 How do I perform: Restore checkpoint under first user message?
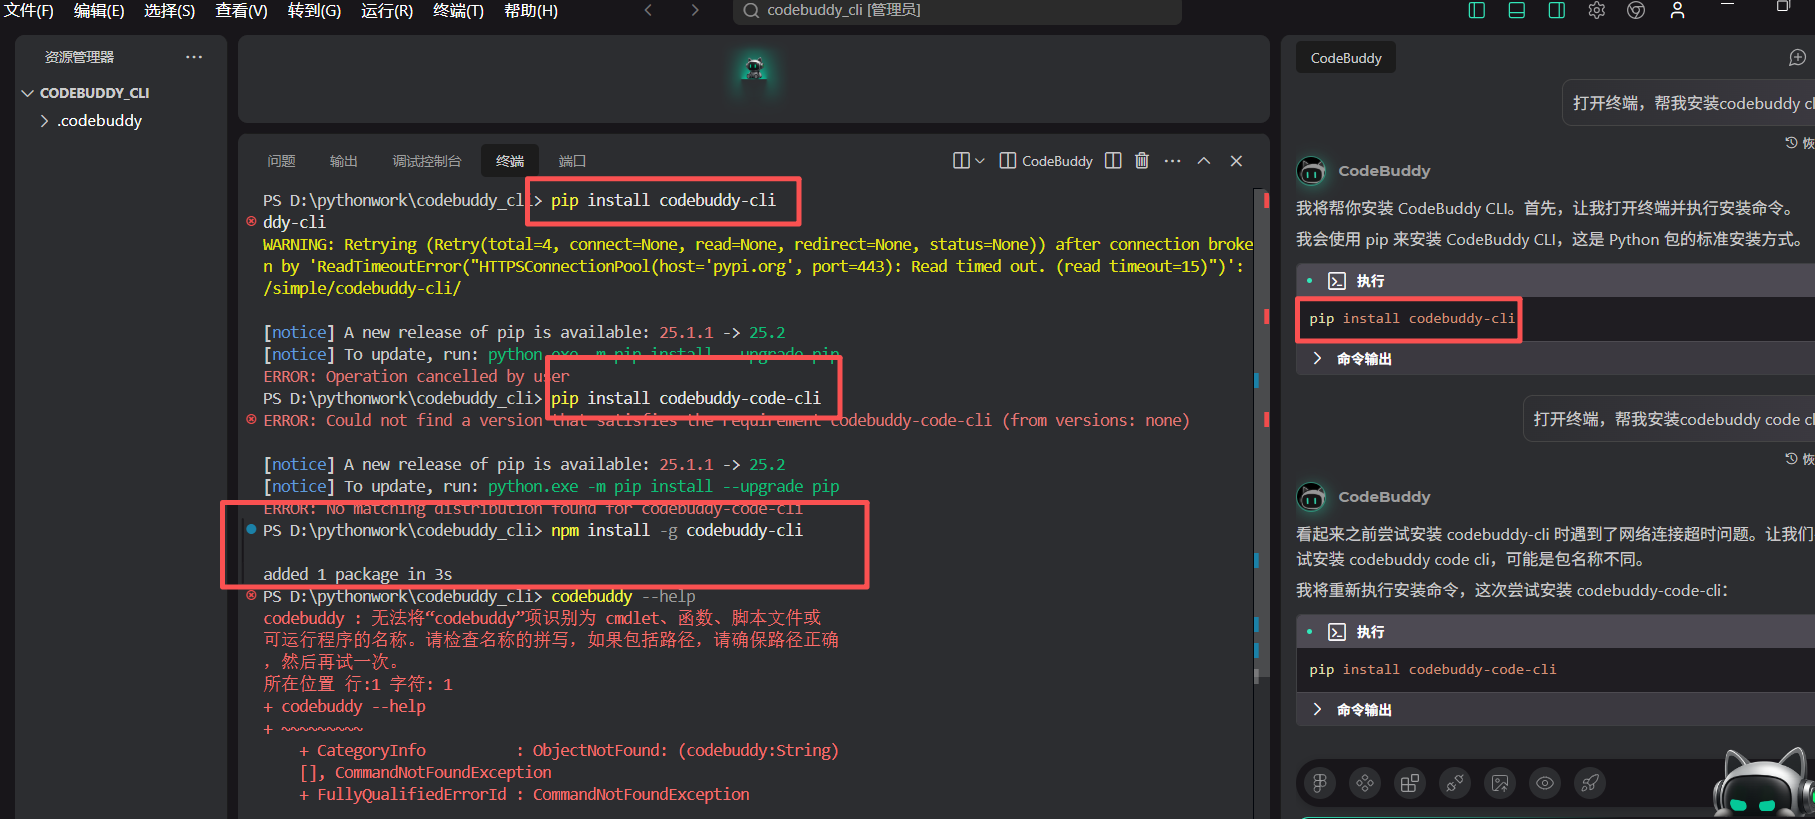point(1798,143)
